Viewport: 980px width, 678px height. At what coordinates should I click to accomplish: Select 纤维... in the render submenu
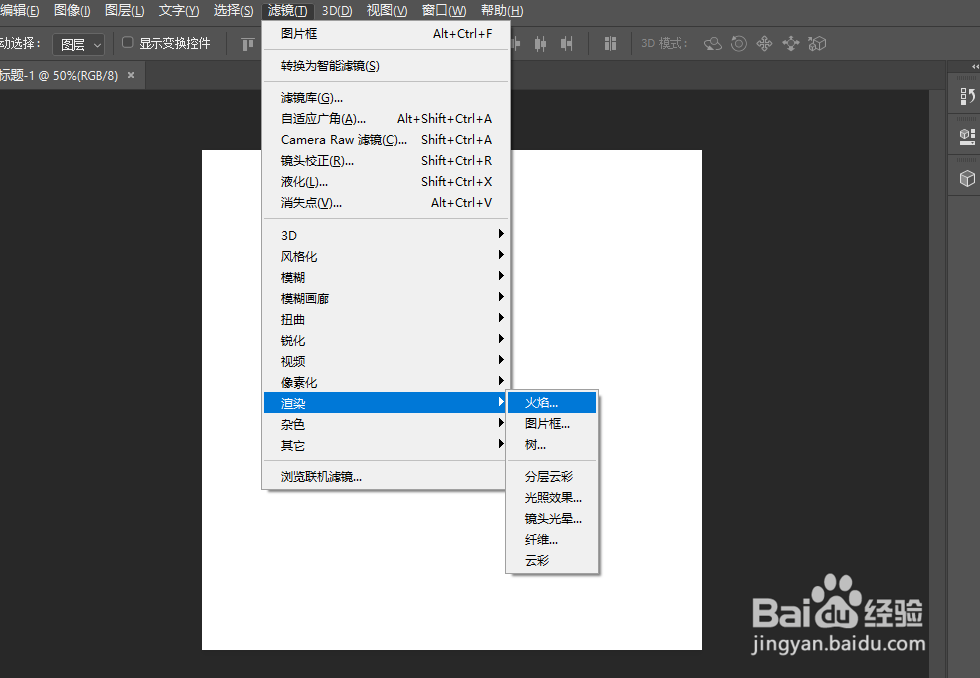(x=552, y=539)
